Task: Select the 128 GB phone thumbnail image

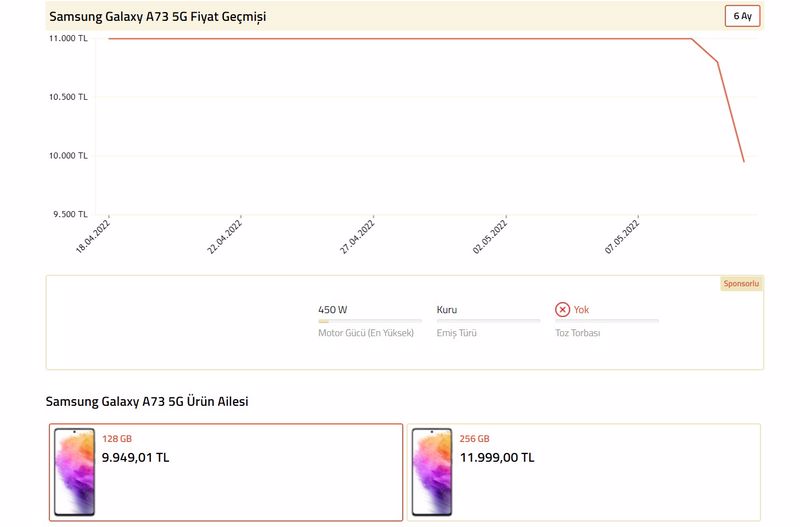Action: 74,472
